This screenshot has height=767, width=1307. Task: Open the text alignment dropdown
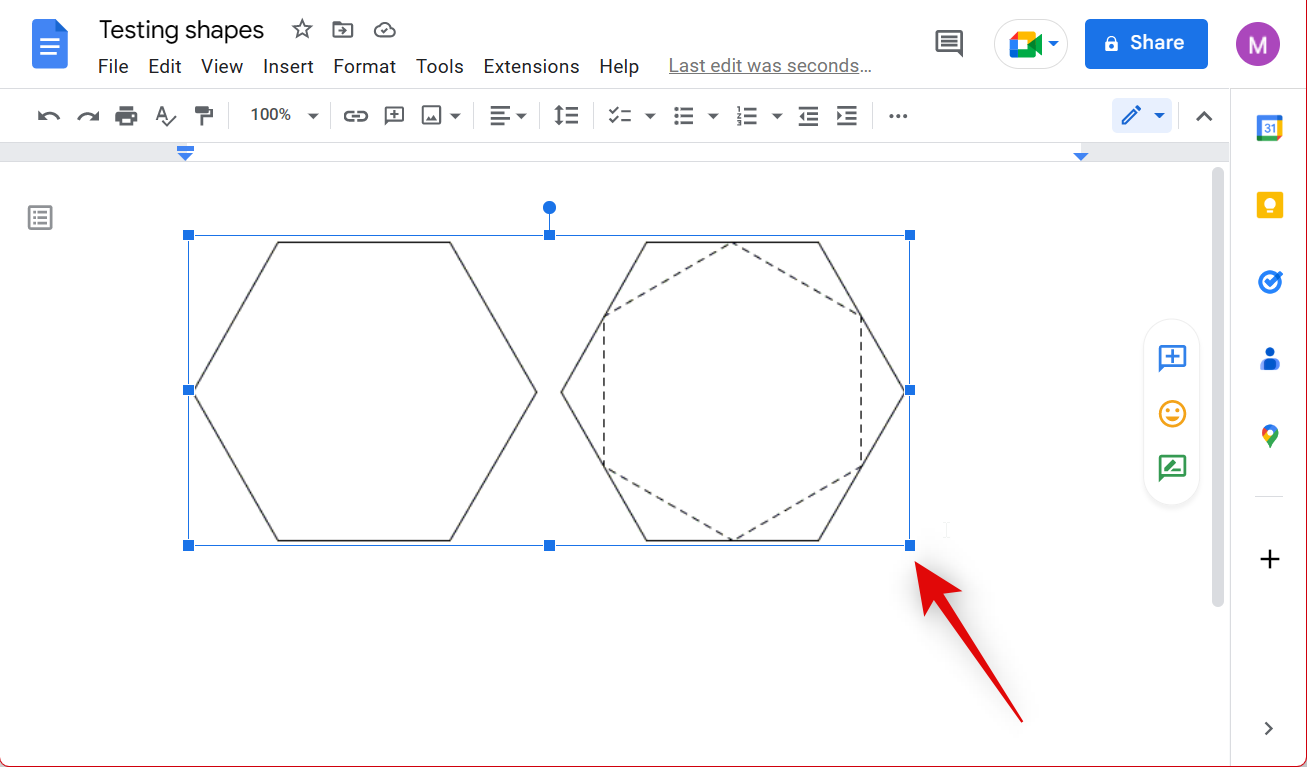click(508, 116)
